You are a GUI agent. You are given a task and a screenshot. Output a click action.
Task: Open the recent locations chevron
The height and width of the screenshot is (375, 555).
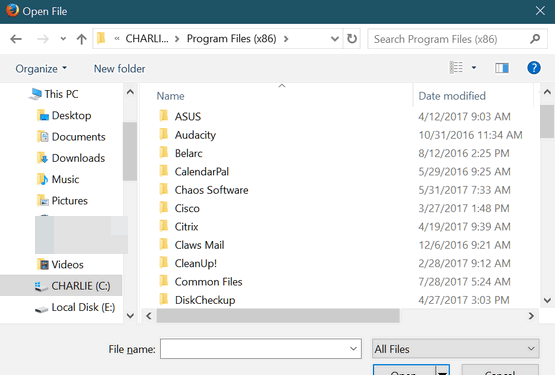click(x=63, y=39)
